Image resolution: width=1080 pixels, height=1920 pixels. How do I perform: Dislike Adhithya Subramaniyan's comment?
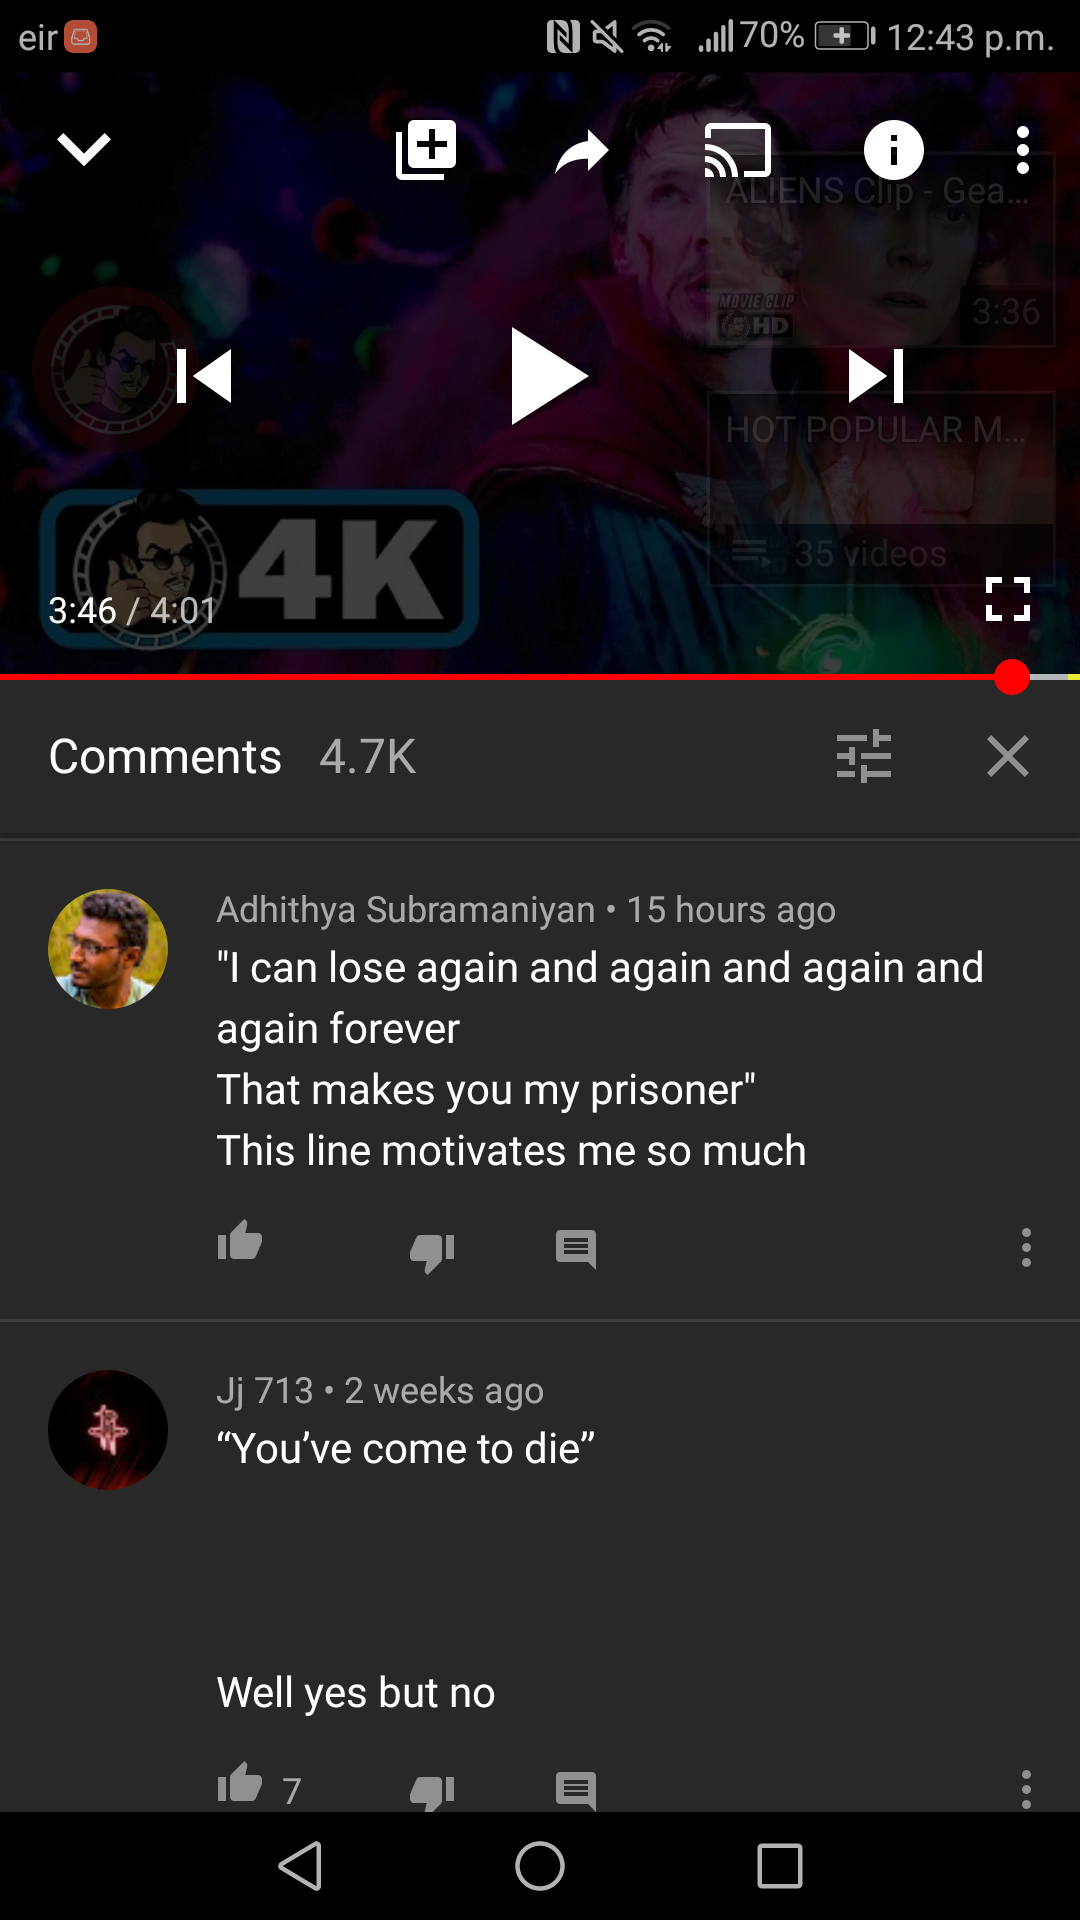tap(432, 1250)
